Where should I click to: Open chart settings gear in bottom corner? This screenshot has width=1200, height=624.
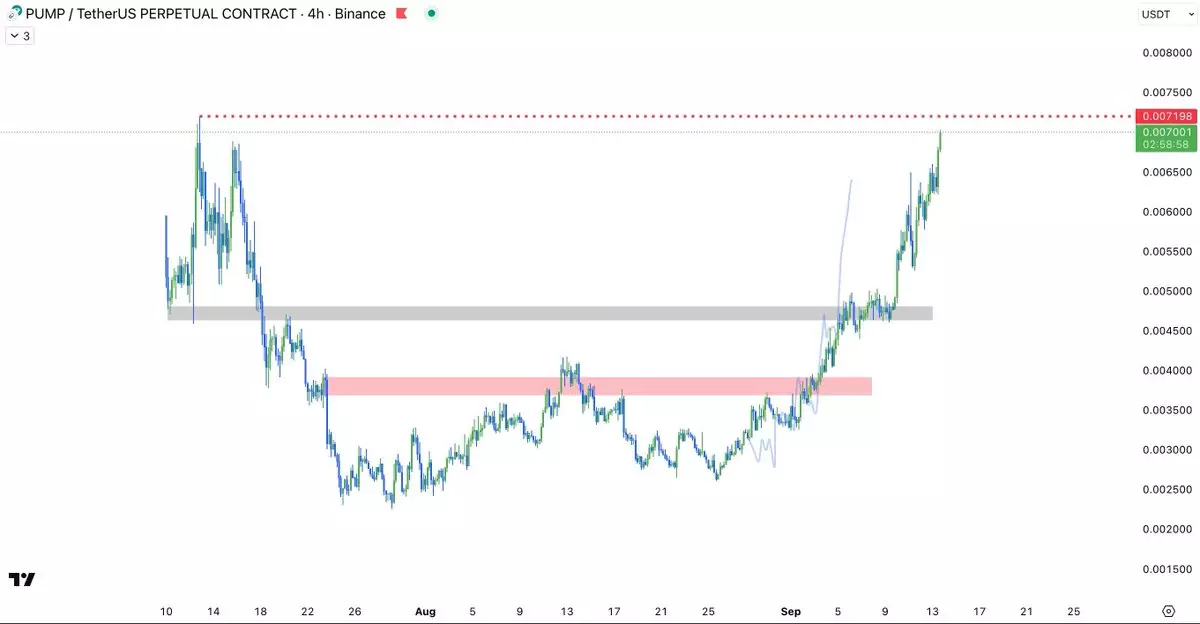[x=1168, y=610]
